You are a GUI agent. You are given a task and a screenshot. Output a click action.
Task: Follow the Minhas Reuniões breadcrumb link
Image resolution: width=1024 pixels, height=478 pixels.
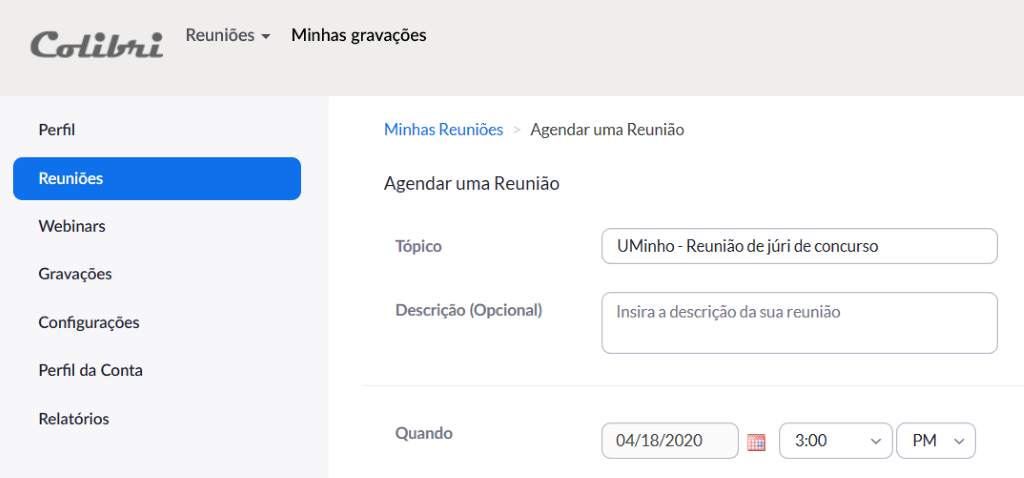point(443,130)
